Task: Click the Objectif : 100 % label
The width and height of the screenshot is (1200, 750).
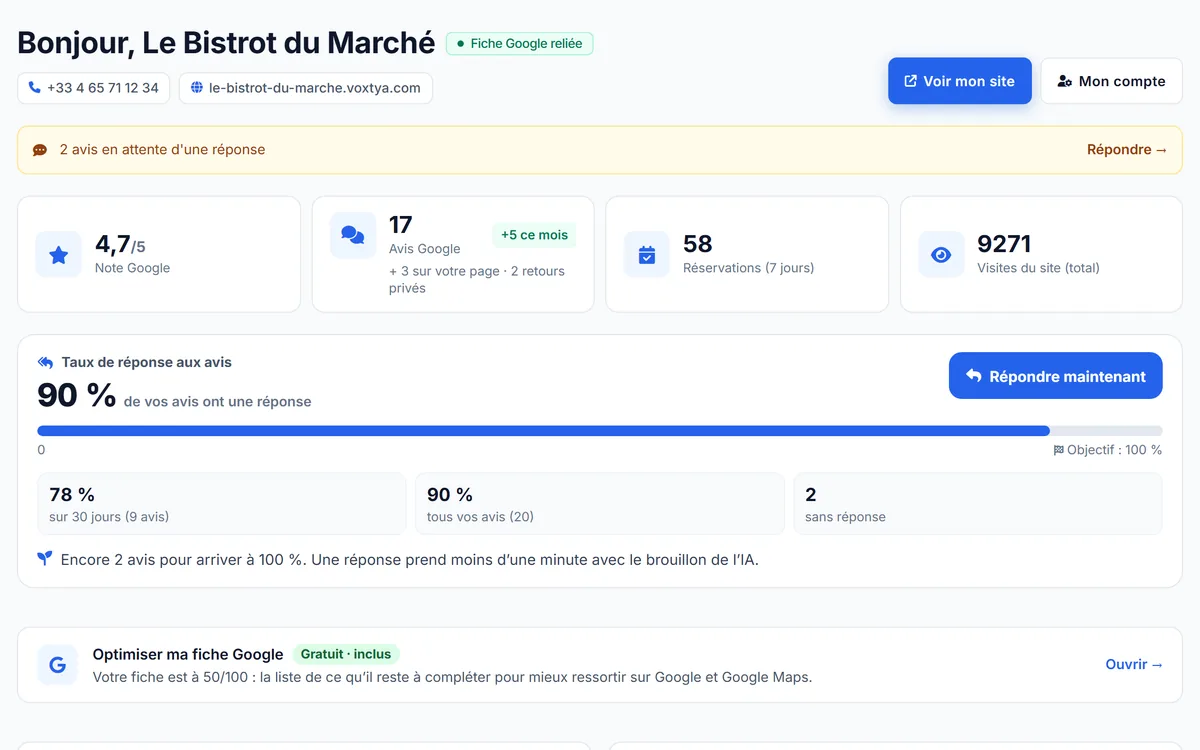Action: click(1114, 450)
